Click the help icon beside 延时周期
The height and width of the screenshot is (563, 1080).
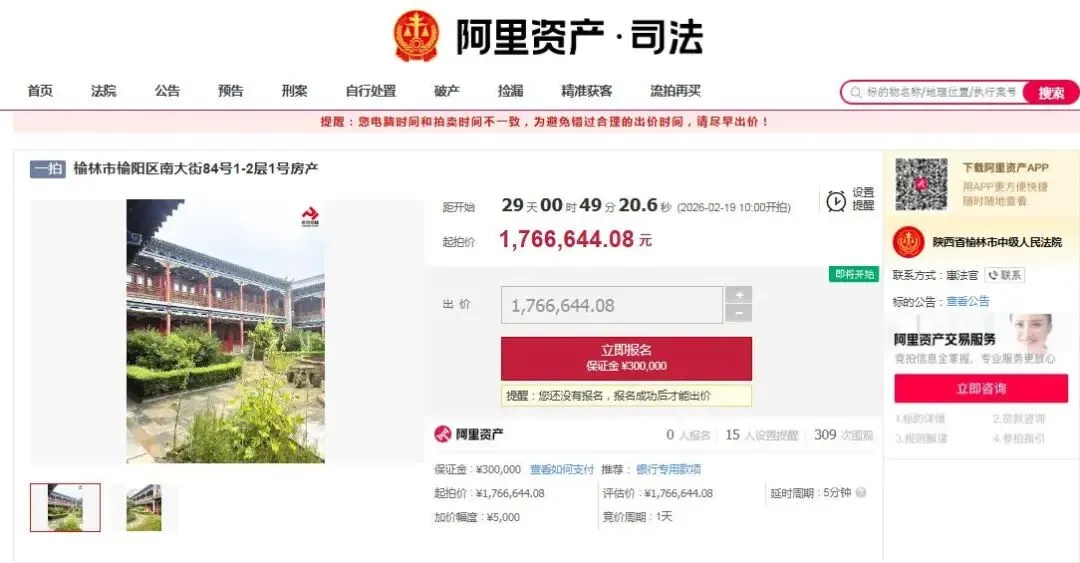861,493
